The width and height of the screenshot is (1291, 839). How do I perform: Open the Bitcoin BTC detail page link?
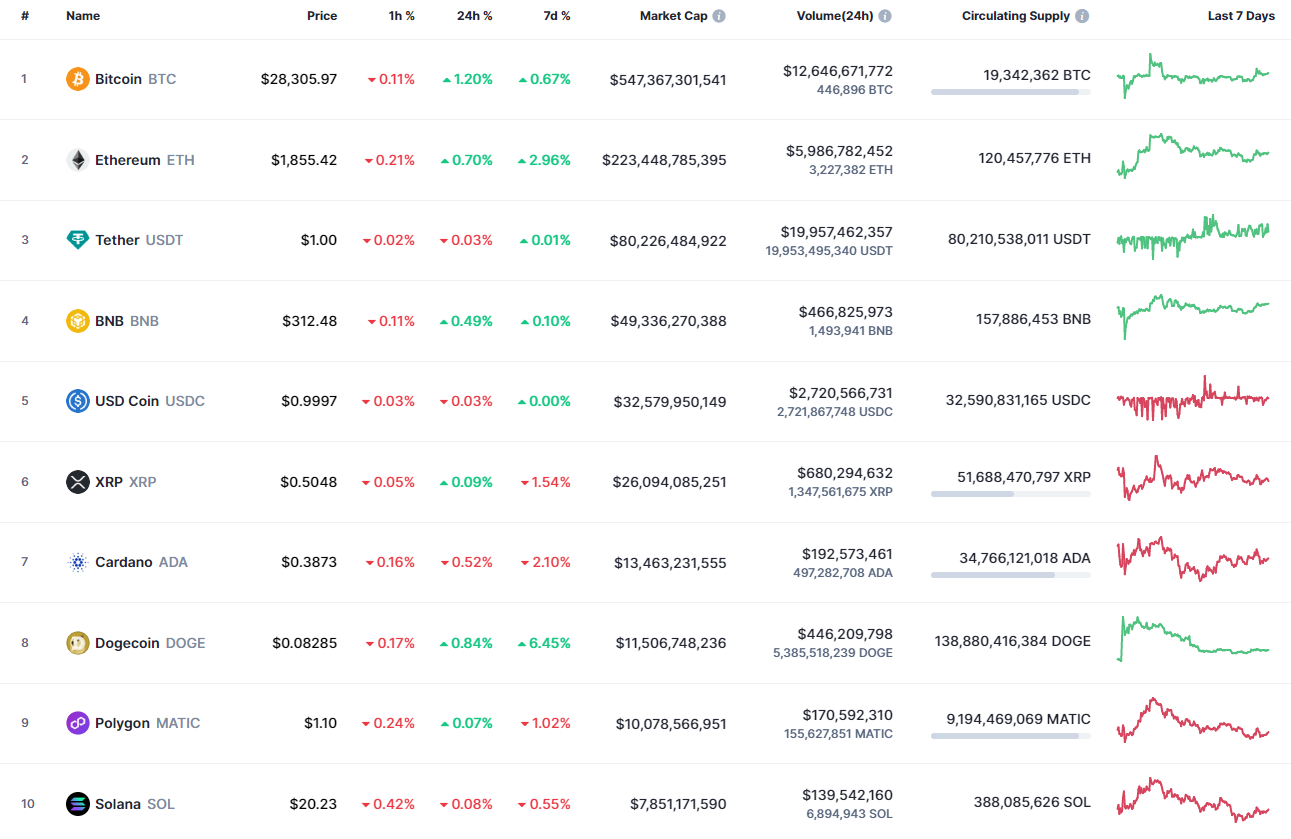point(119,78)
